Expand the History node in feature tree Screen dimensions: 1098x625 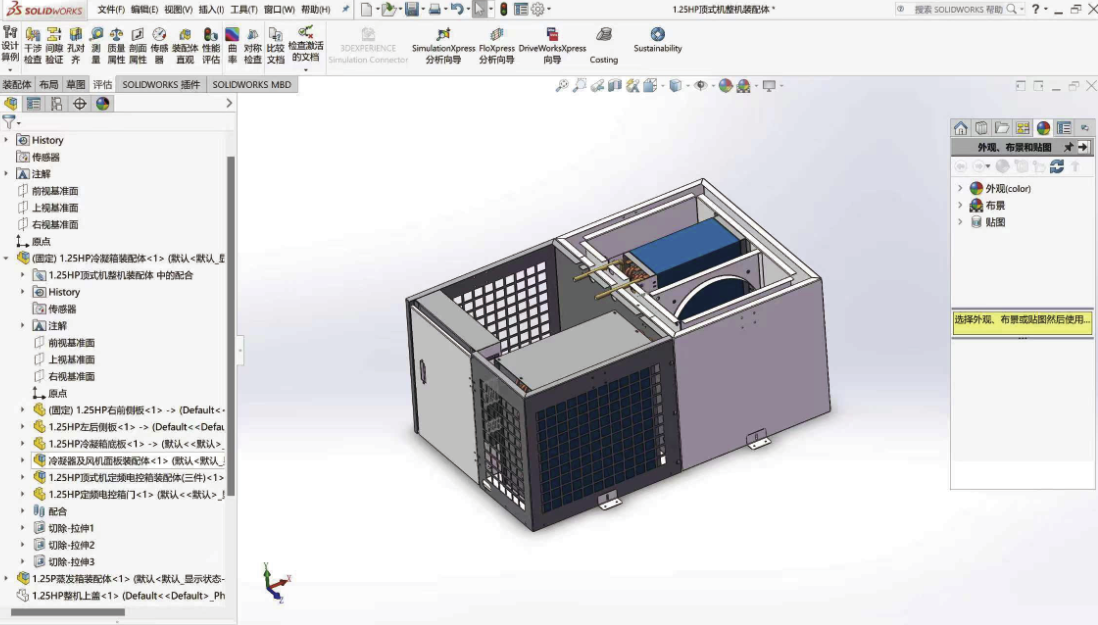(8, 139)
